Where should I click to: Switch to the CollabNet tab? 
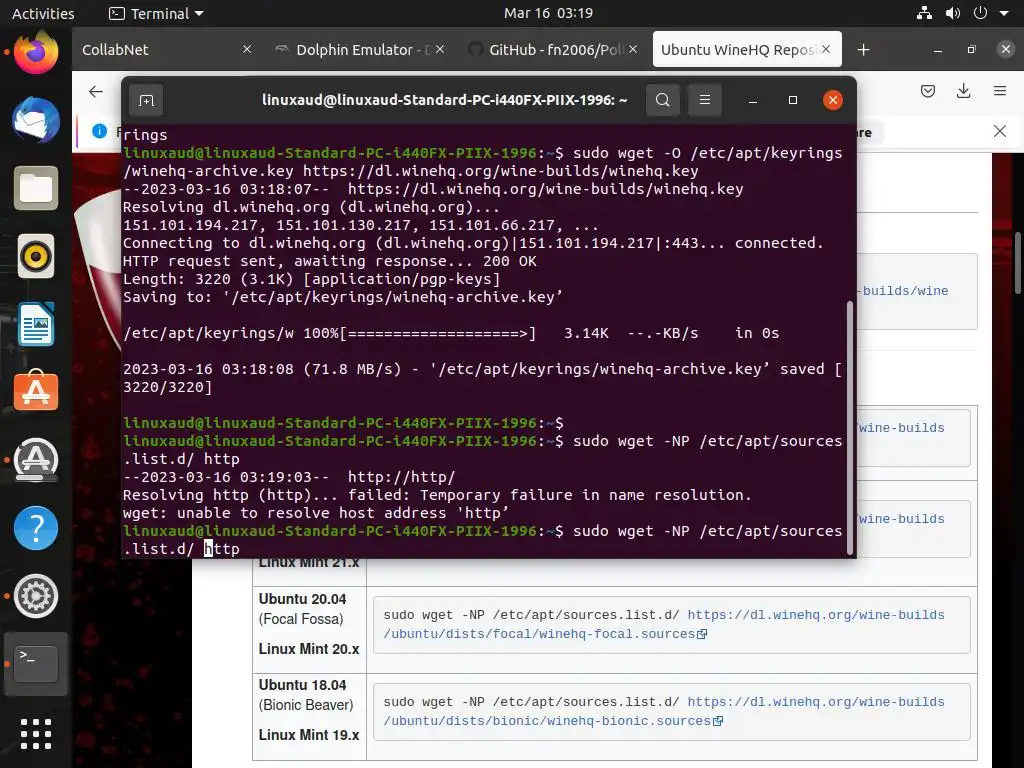click(x=167, y=50)
